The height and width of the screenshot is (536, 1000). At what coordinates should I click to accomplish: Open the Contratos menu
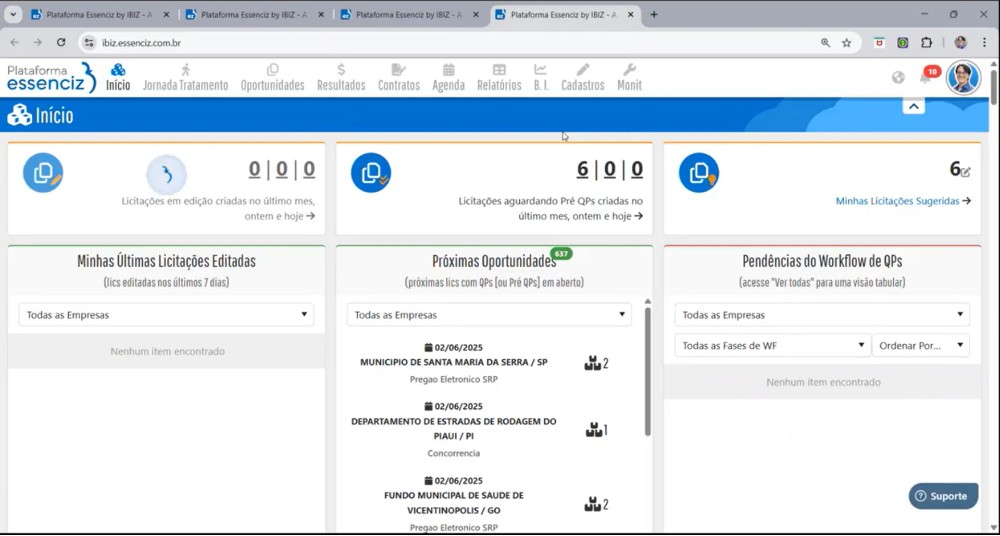(x=399, y=77)
